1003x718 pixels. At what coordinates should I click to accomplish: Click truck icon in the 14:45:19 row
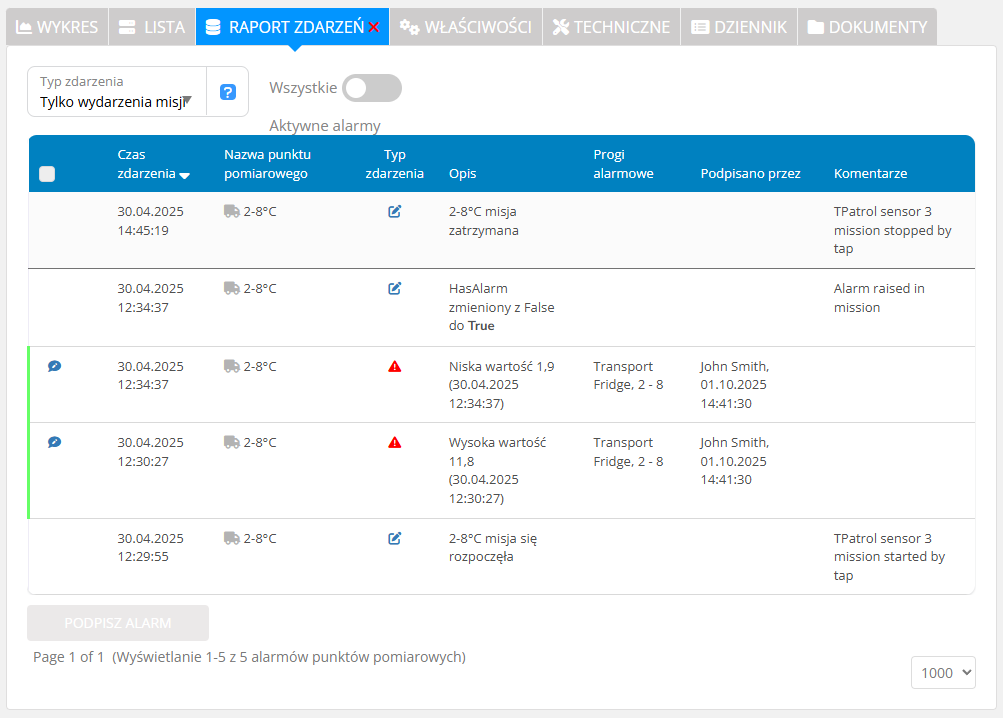pos(232,211)
